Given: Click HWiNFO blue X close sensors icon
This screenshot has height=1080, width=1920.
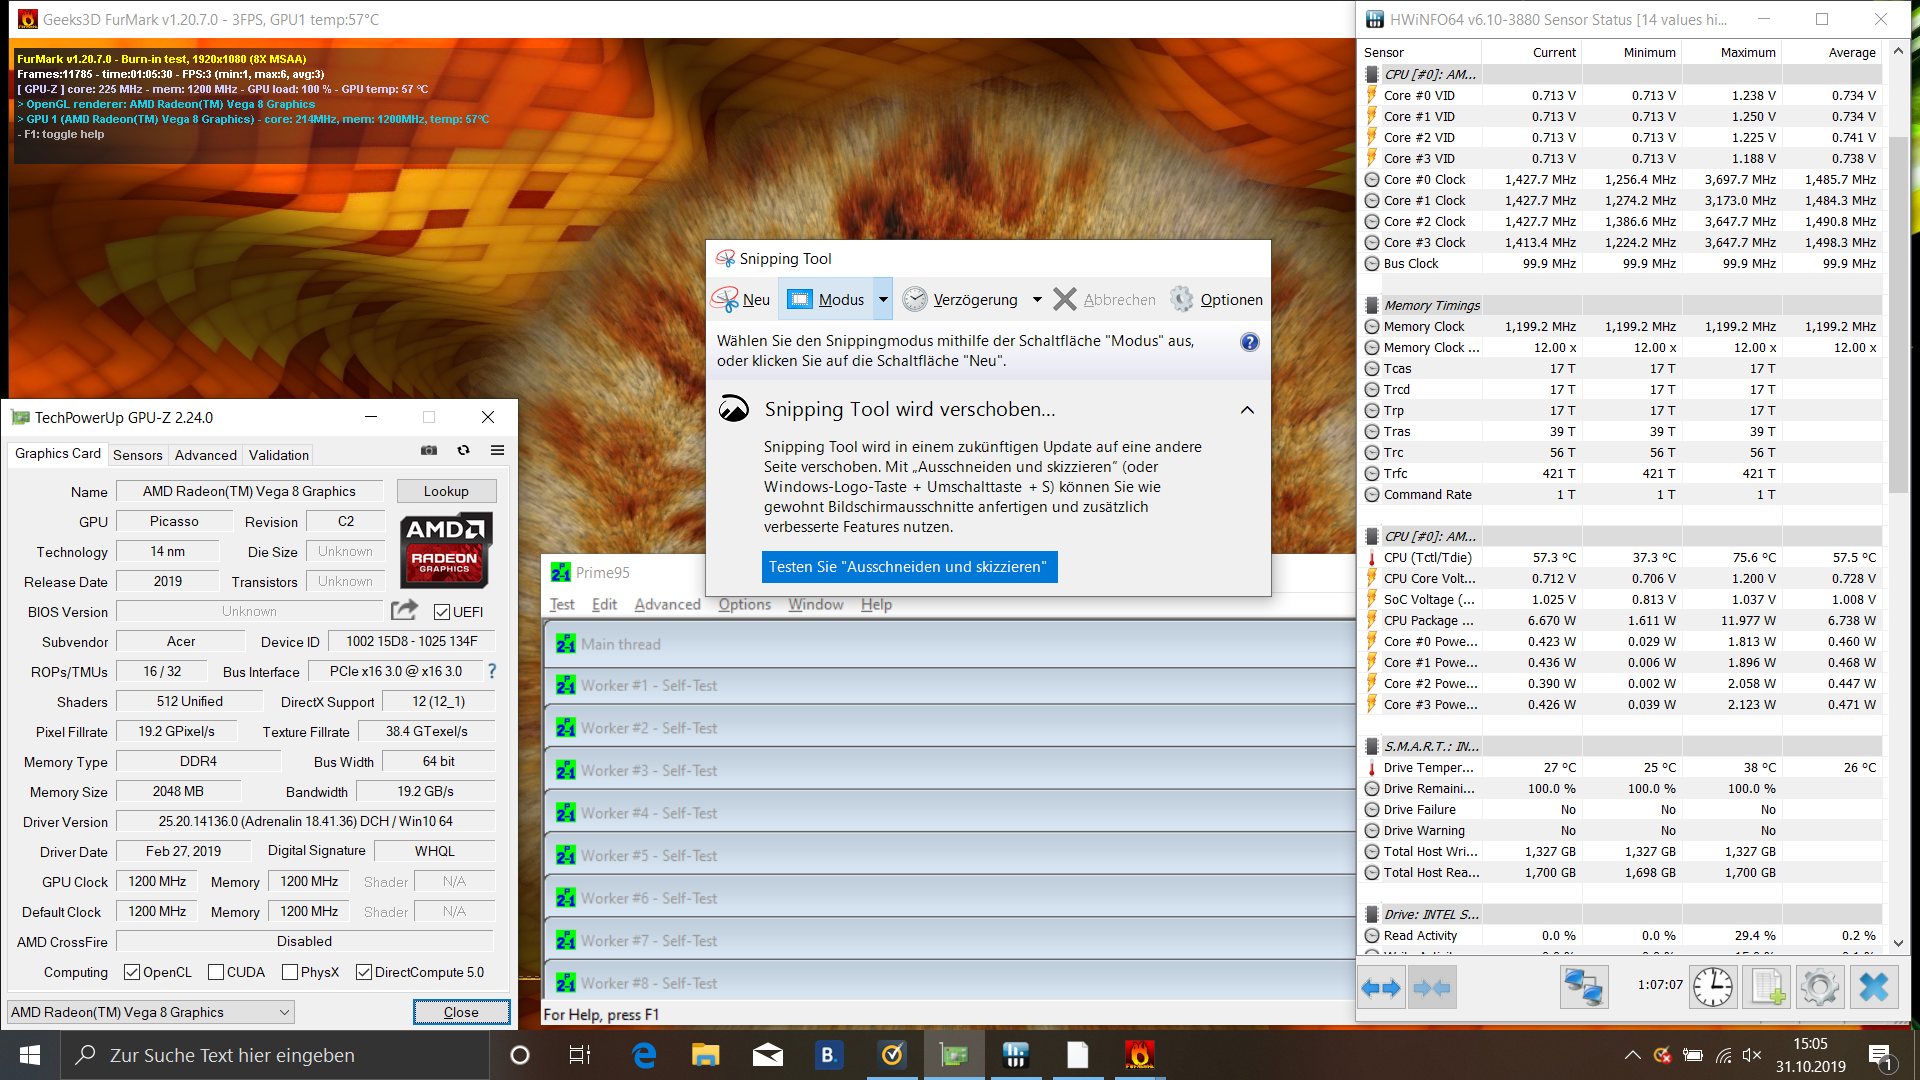Looking at the screenshot, I should click(1873, 987).
